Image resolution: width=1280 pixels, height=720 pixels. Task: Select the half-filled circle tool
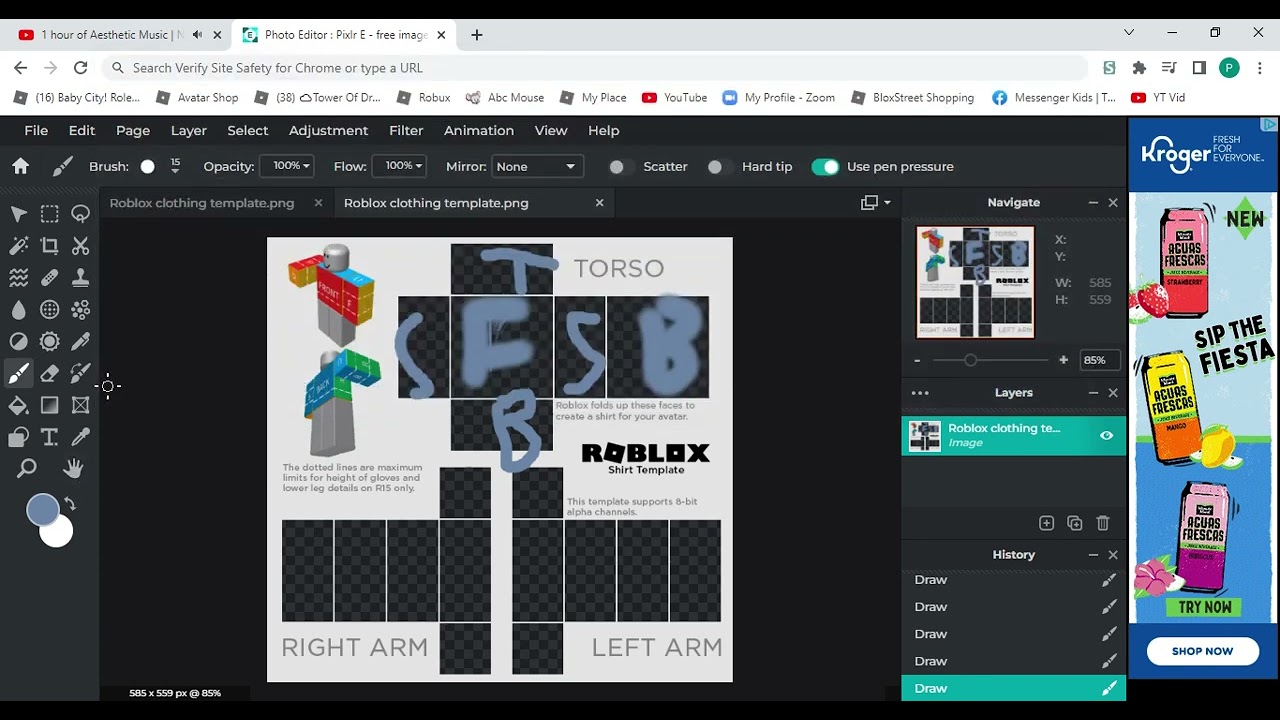(x=18, y=342)
